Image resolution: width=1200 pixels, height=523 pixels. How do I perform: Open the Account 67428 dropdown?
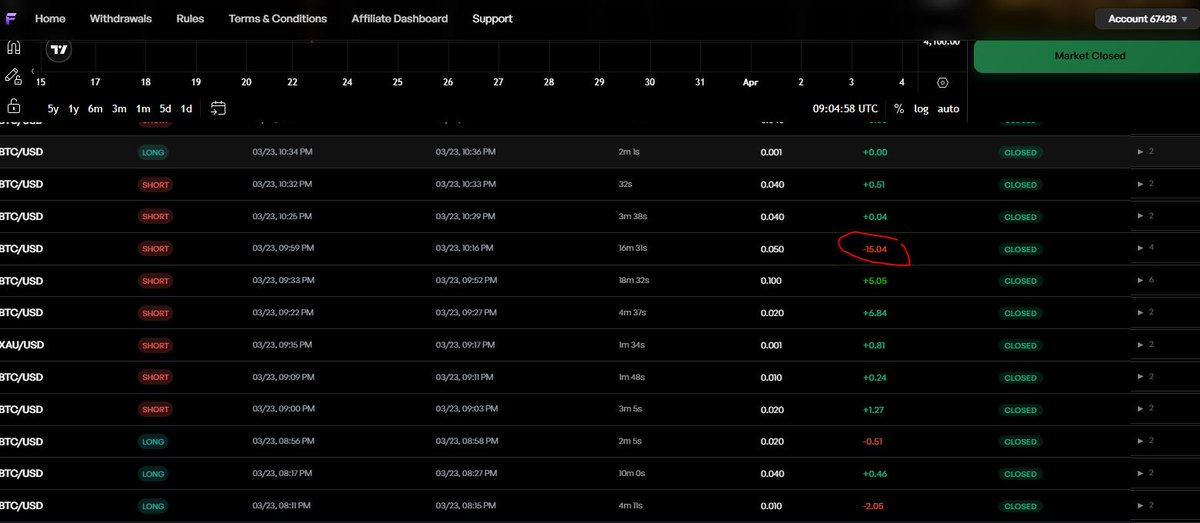tap(1146, 18)
